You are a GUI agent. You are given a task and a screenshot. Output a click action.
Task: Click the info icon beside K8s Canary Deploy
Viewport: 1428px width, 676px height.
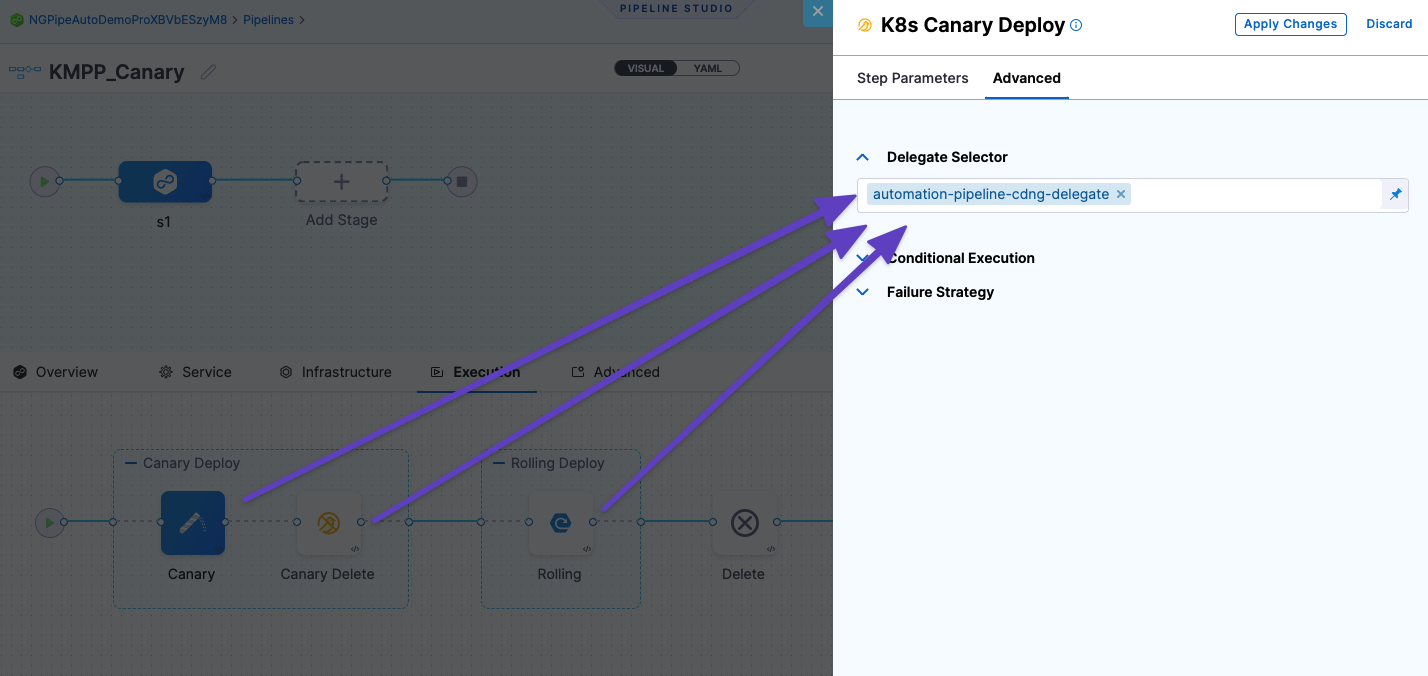[1076, 26]
